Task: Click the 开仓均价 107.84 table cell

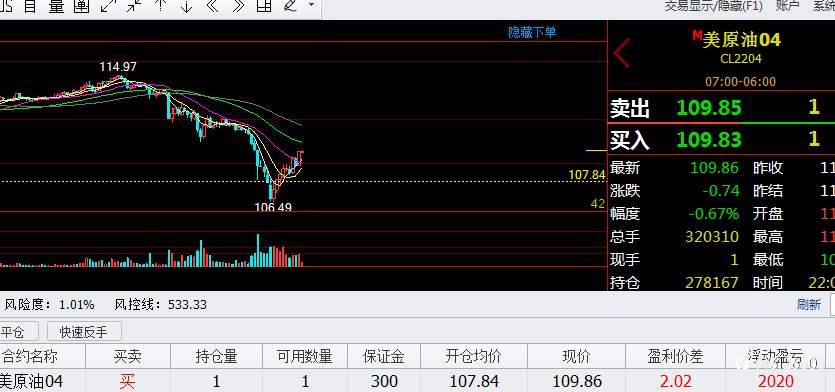Action: click(473, 381)
